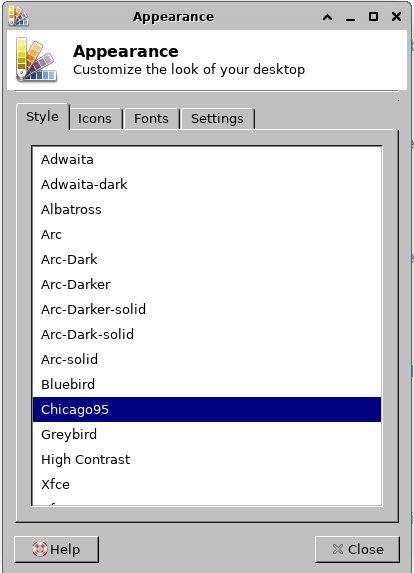Close the window via title bar X

coord(396,16)
